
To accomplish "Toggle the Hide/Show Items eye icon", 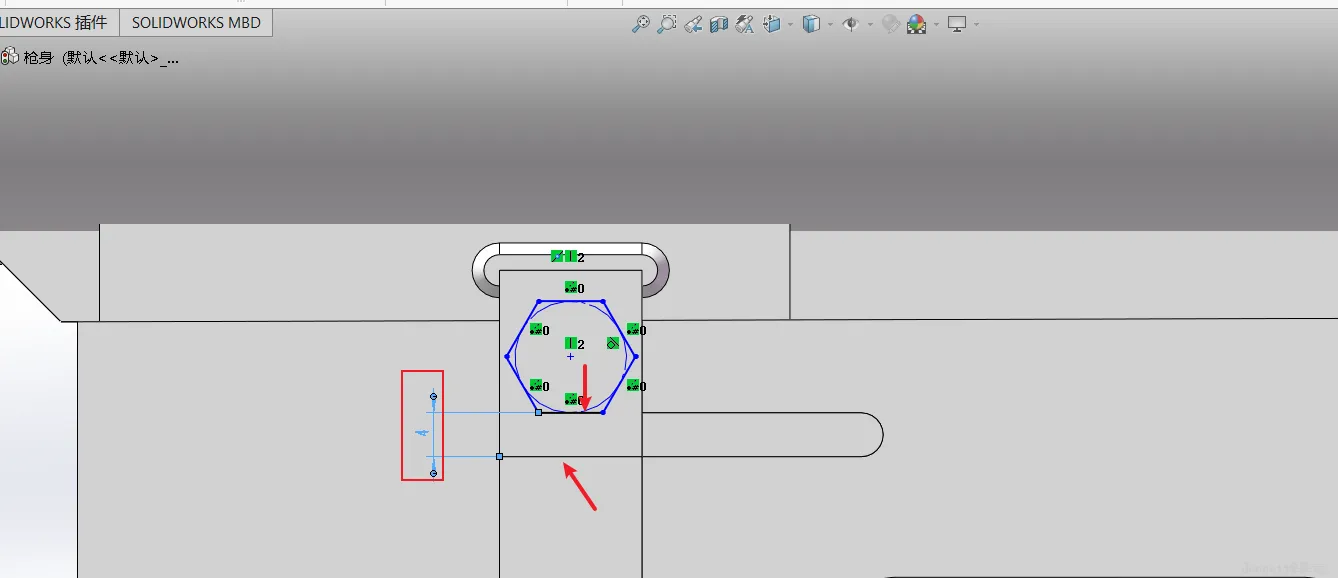I will tap(851, 24).
